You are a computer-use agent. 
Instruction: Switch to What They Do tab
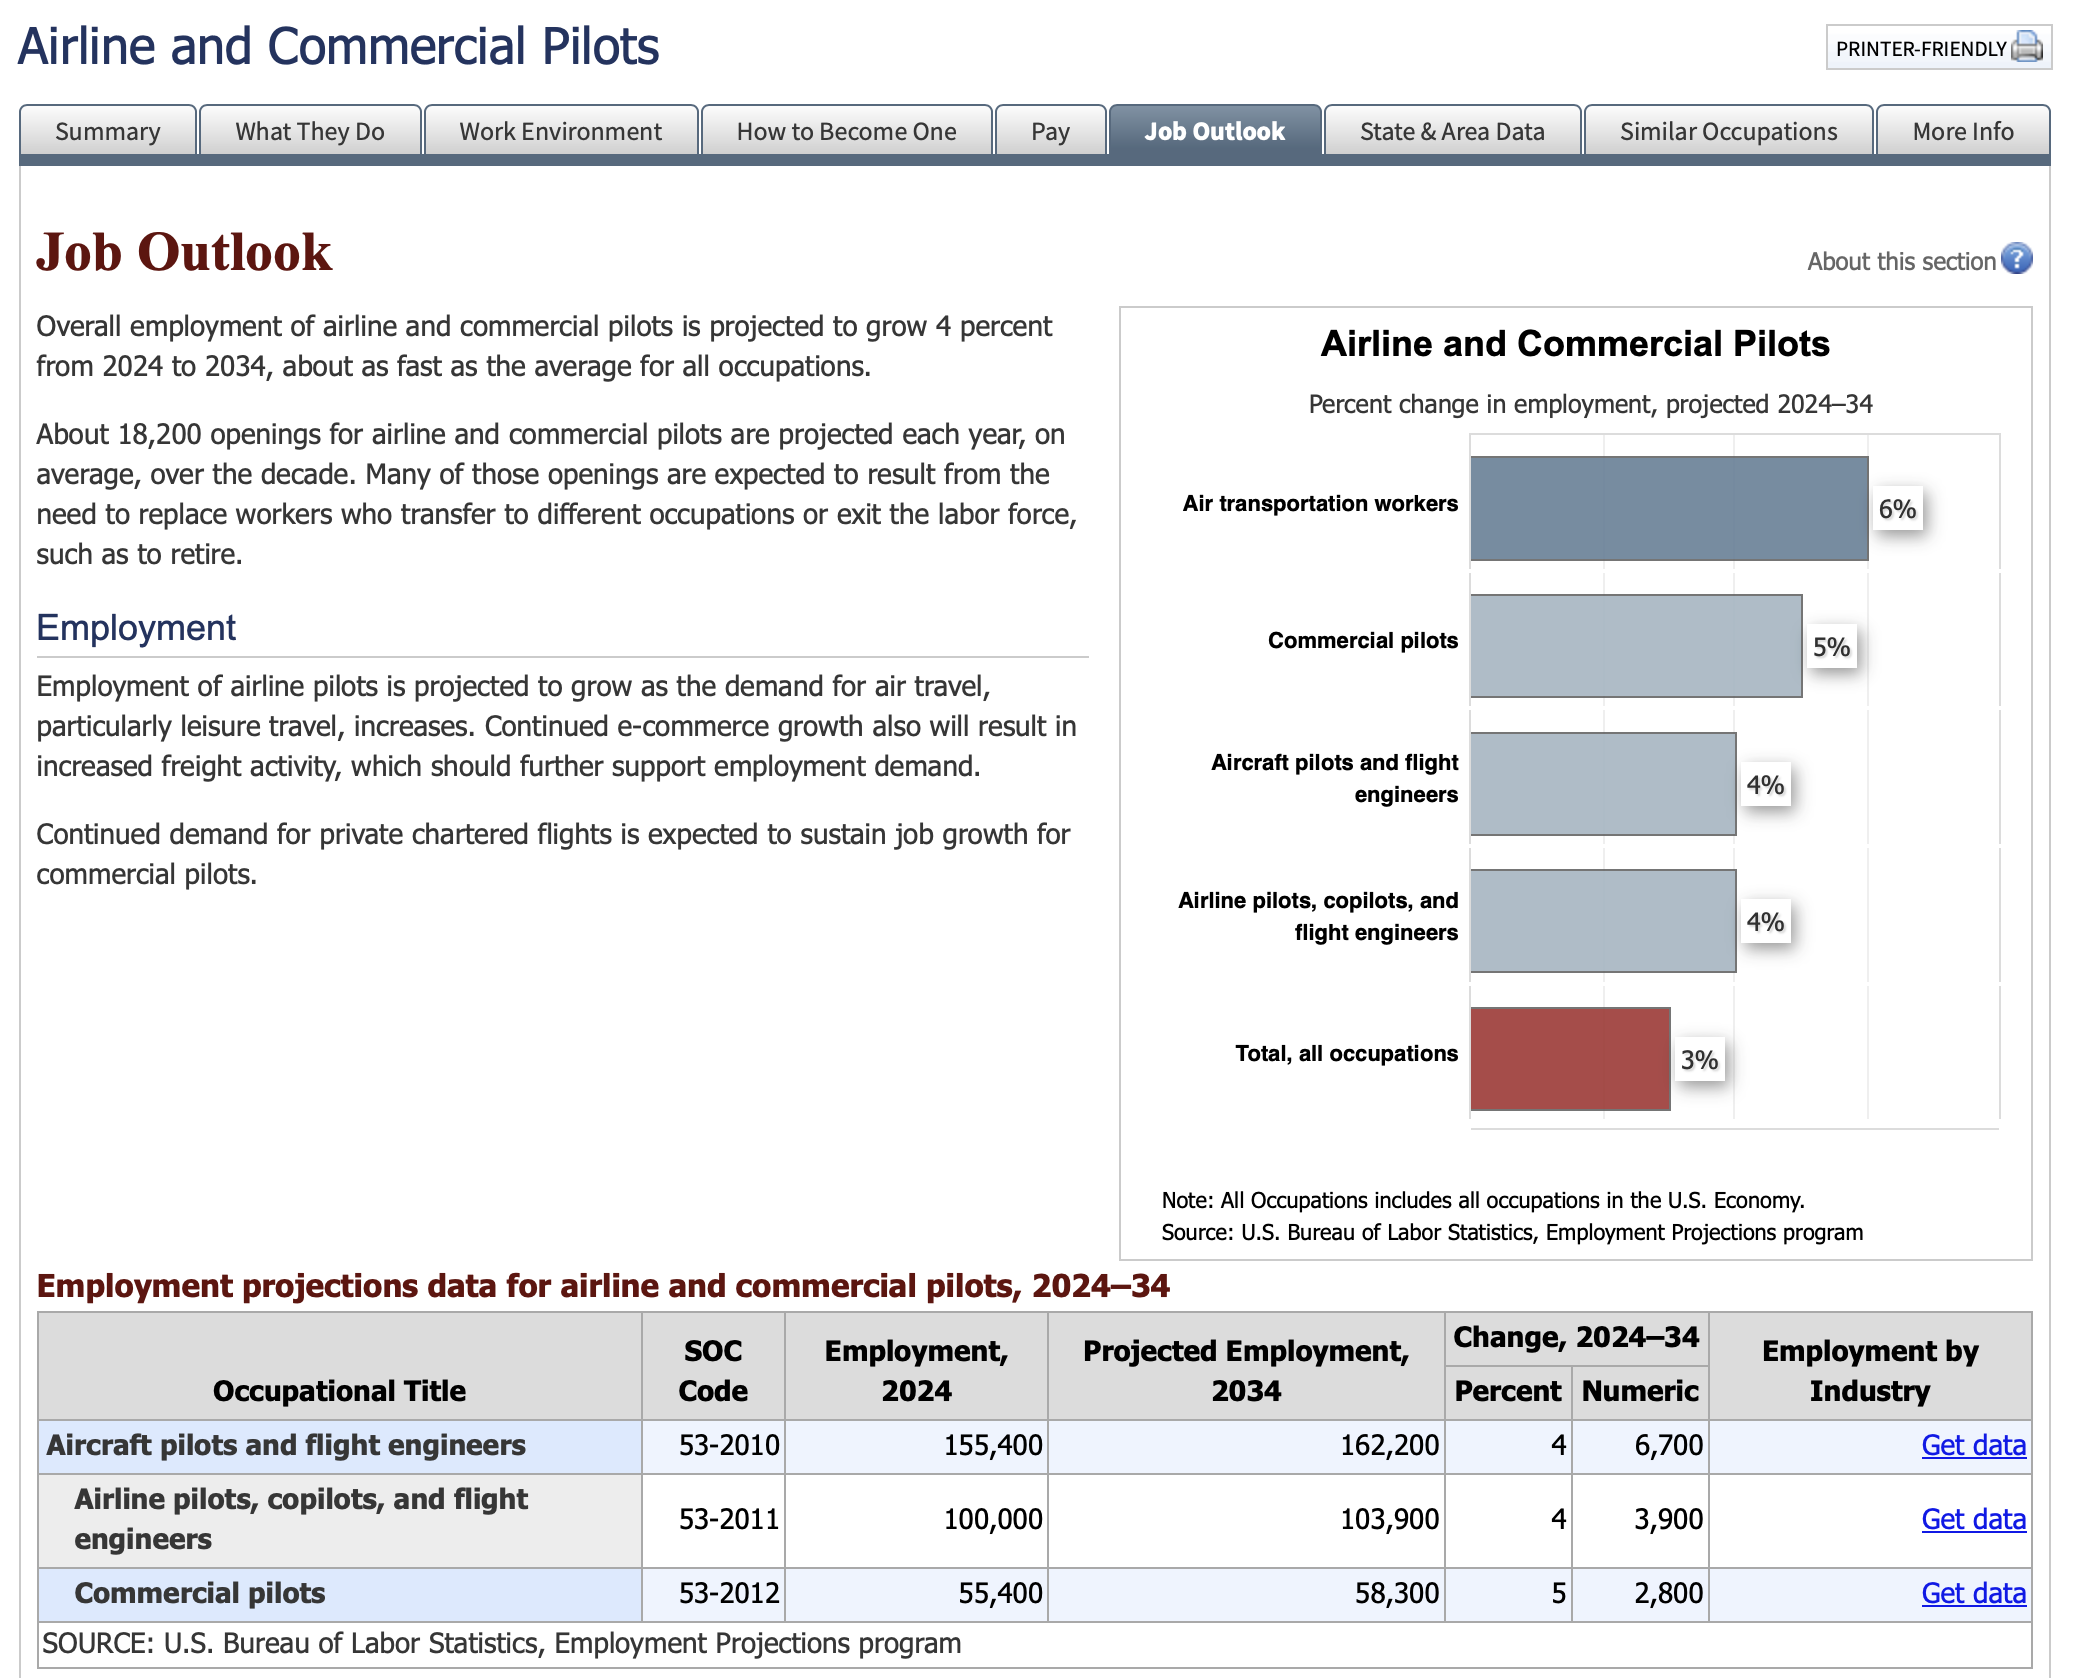[x=310, y=131]
